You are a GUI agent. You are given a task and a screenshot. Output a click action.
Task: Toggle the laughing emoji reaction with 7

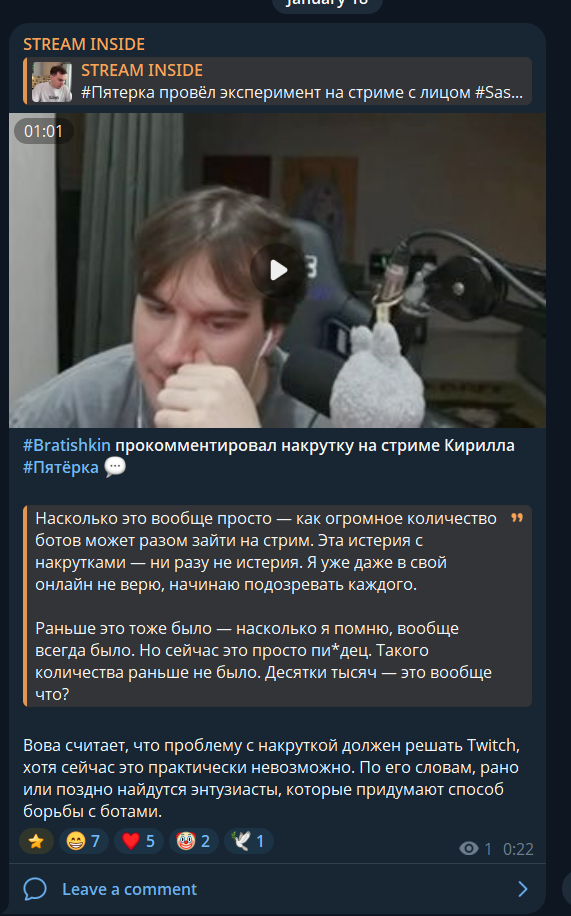(84, 841)
